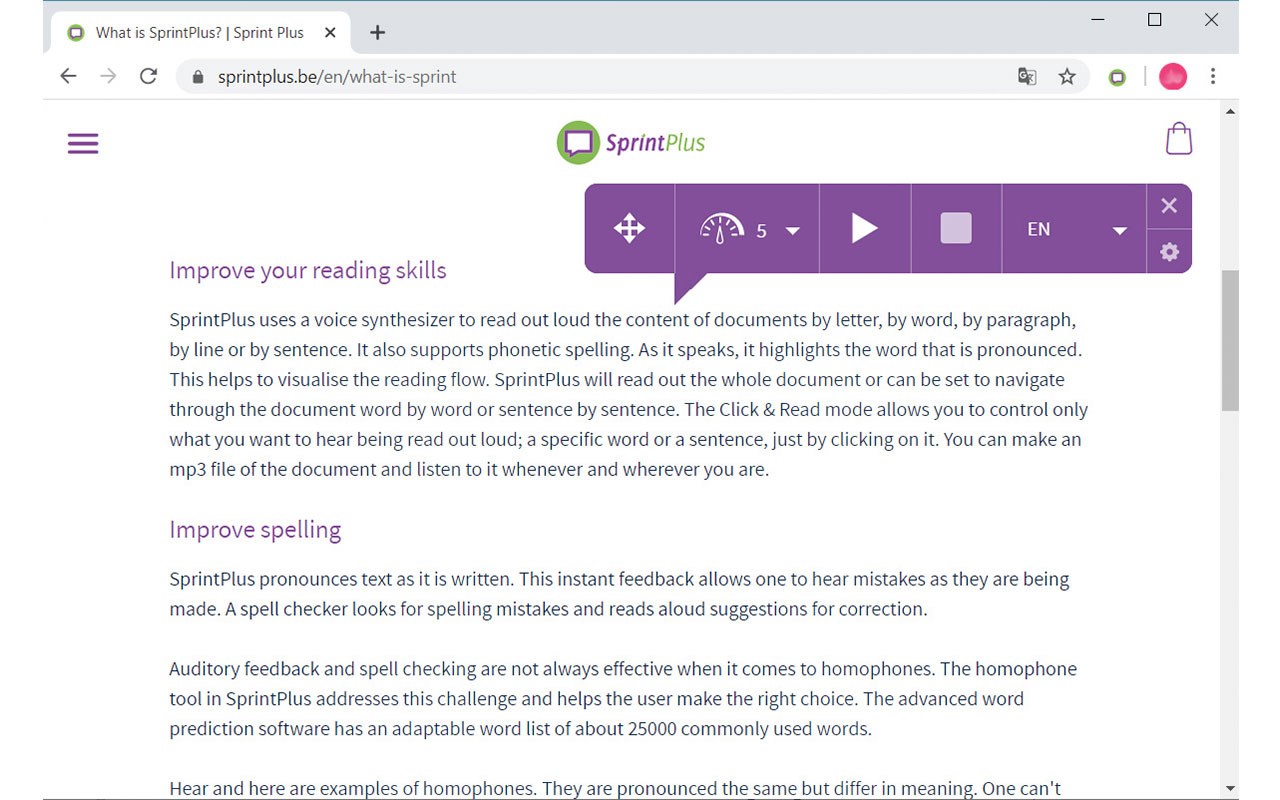Click the reading speed gauge icon
1280x800 pixels.
pyautogui.click(x=721, y=228)
